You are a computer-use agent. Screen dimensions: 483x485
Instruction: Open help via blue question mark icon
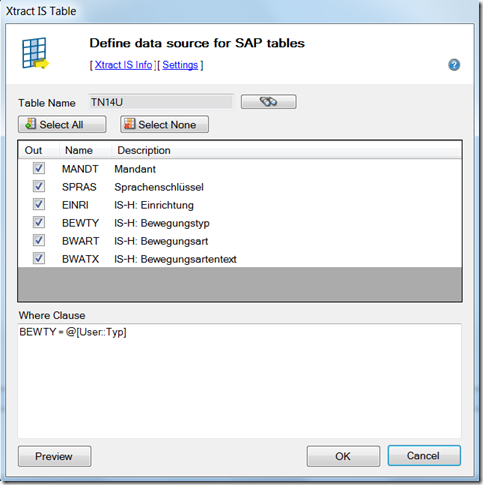(x=454, y=65)
